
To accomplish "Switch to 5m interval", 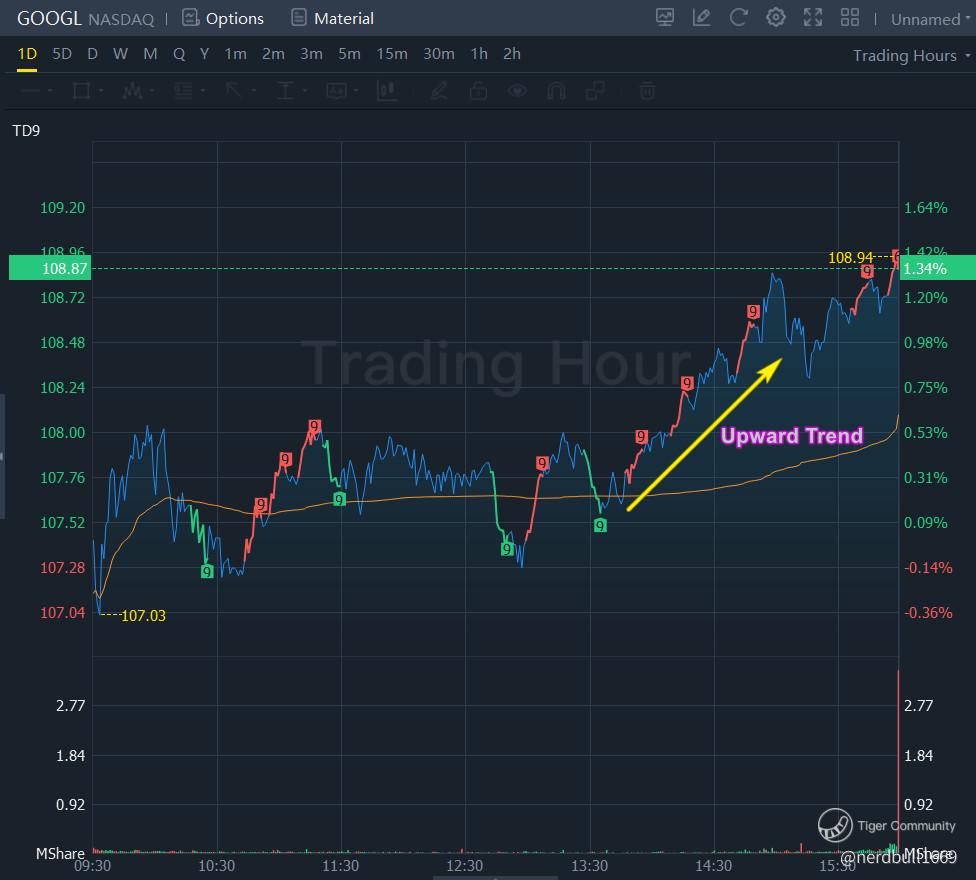I will pyautogui.click(x=349, y=54).
